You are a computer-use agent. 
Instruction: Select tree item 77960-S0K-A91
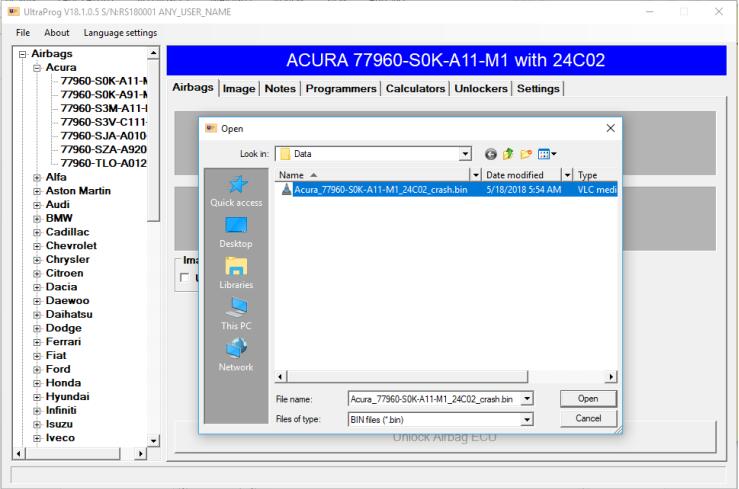[x=104, y=95]
